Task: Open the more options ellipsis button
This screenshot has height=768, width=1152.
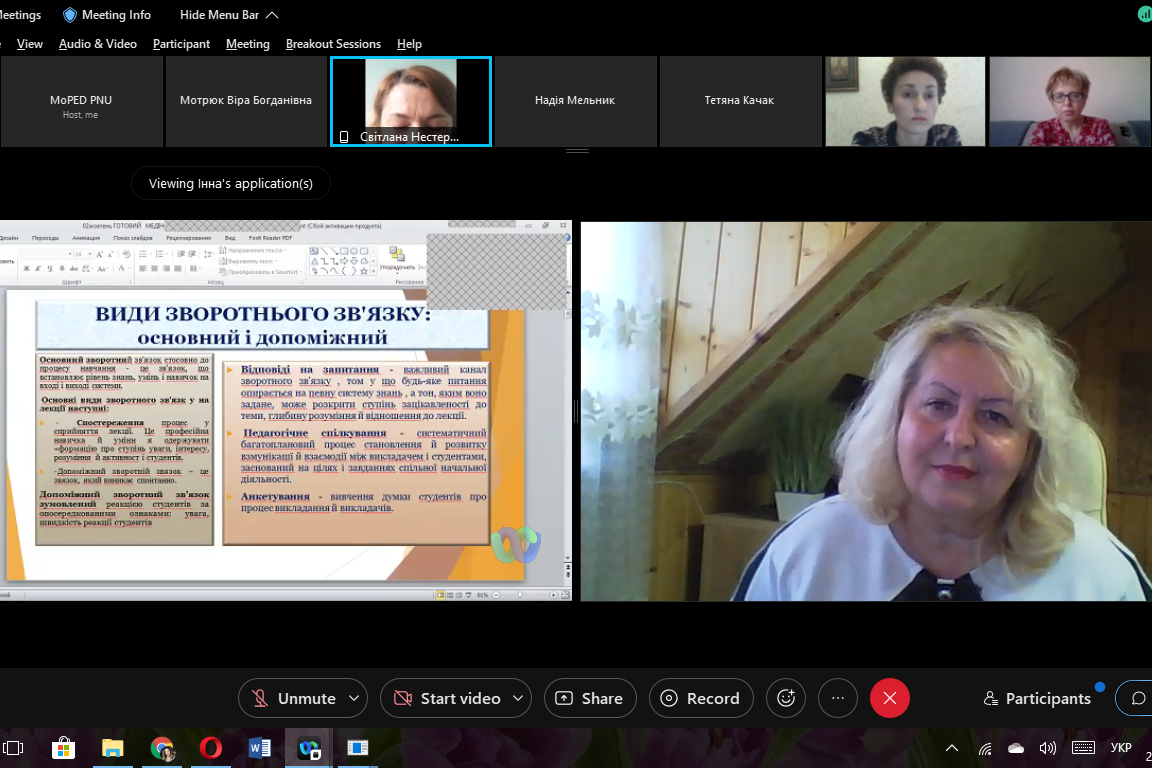Action: pos(838,698)
